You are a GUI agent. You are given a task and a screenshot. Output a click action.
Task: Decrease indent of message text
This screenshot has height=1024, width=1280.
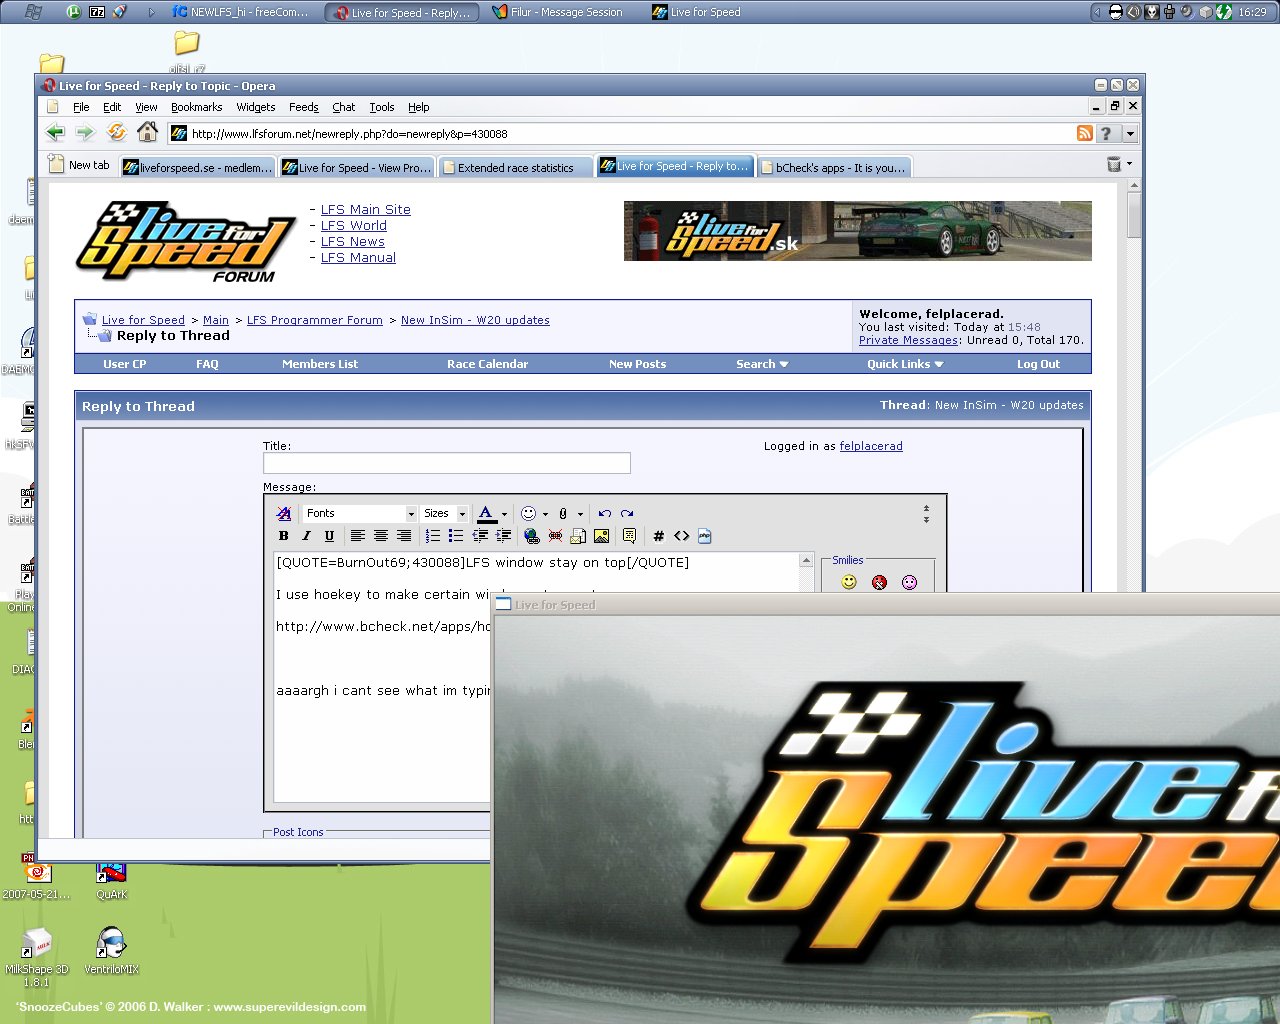[480, 536]
